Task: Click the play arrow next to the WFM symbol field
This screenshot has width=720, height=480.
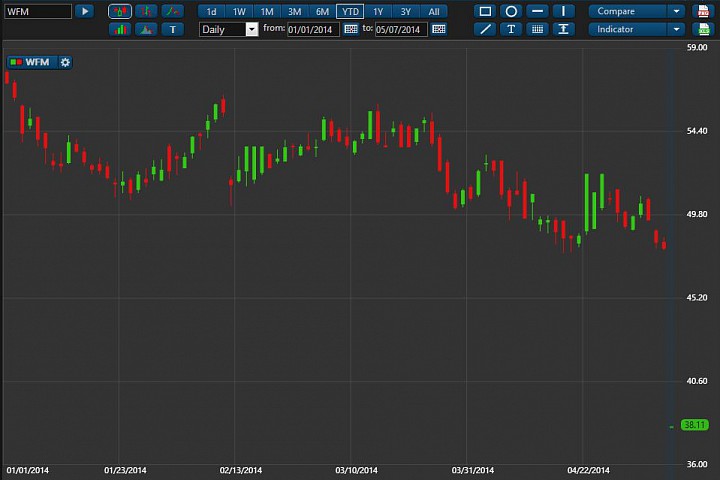Action: (84, 11)
